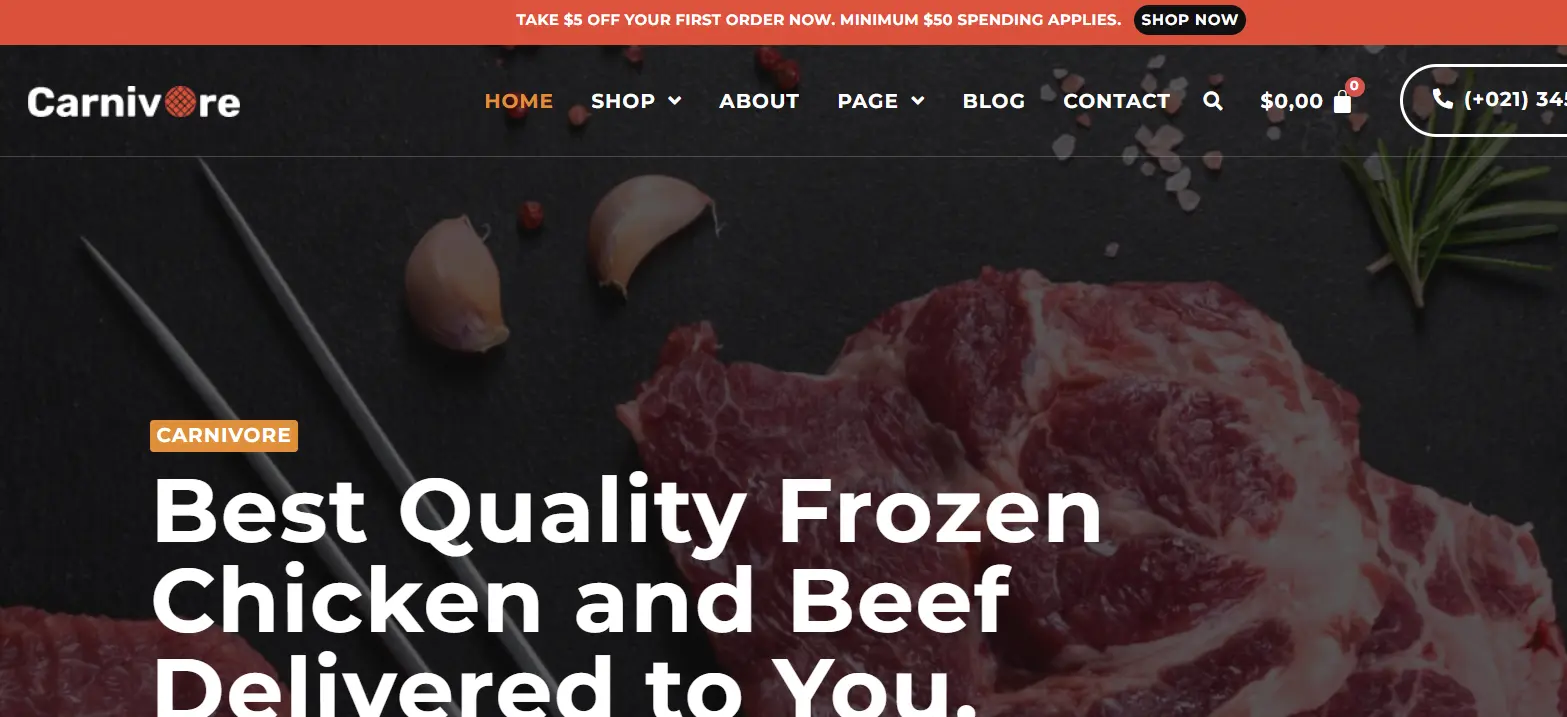The width and height of the screenshot is (1567, 717).
Task: Click the Carnivore logo text
Action: 134,102
